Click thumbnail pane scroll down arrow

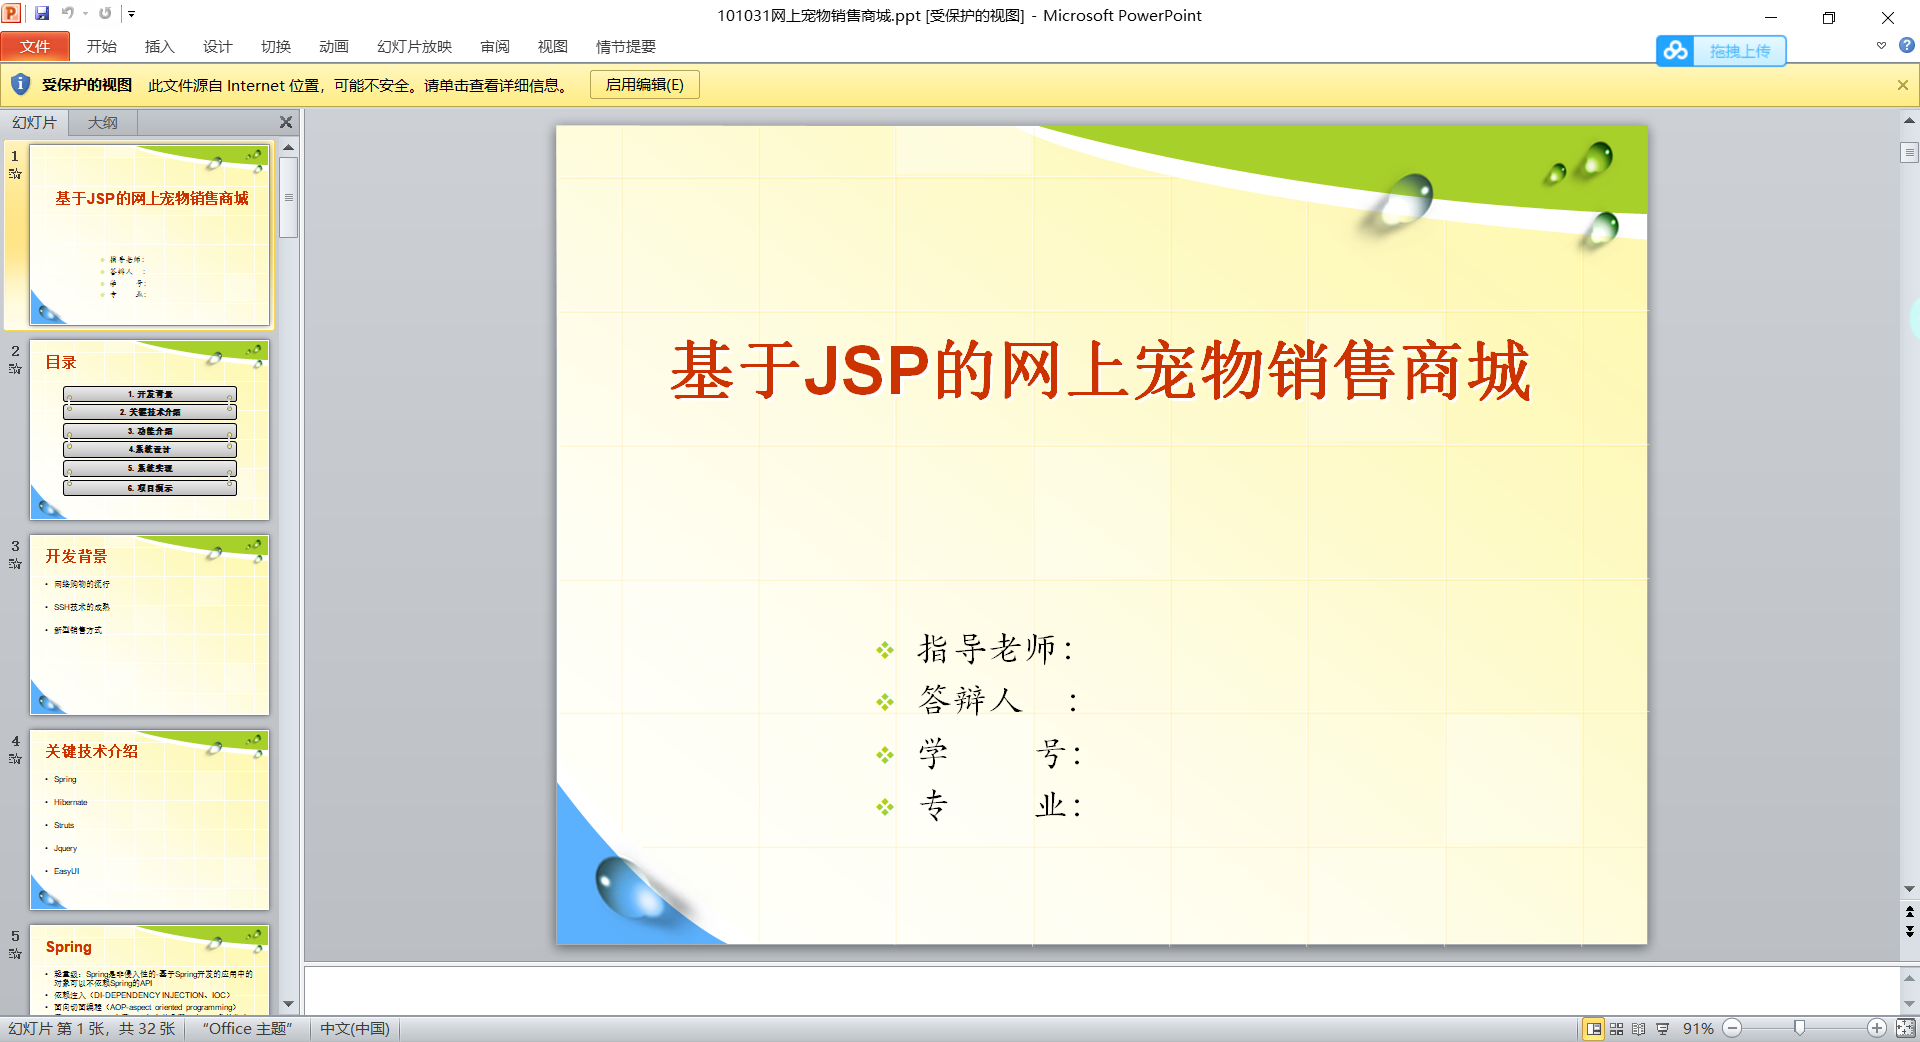[x=289, y=1004]
